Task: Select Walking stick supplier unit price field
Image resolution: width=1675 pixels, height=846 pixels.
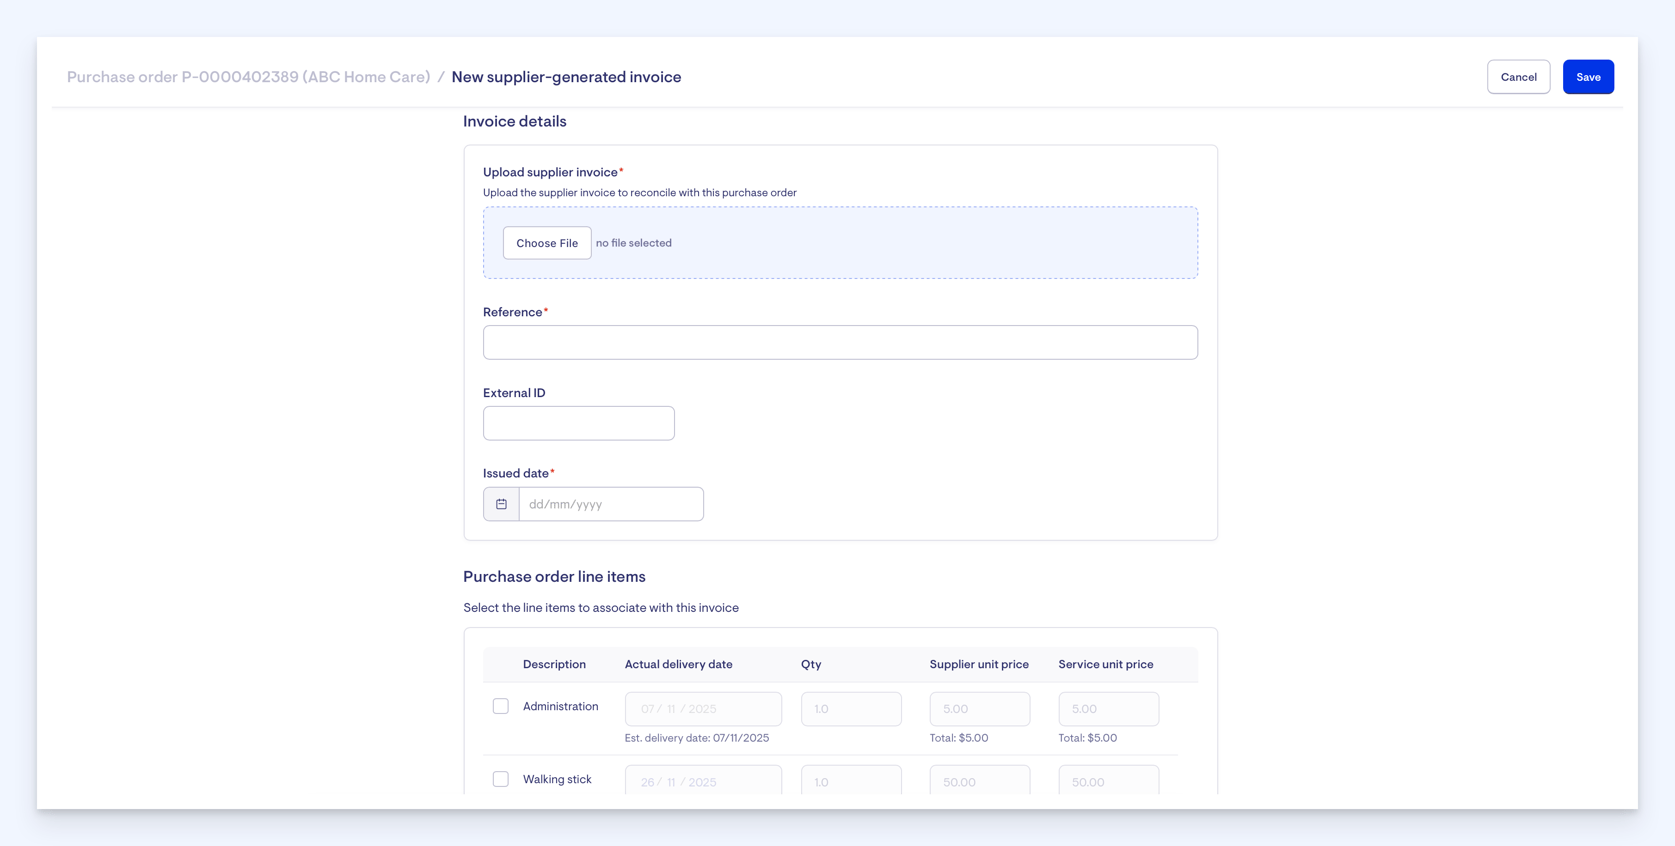Action: 980,780
